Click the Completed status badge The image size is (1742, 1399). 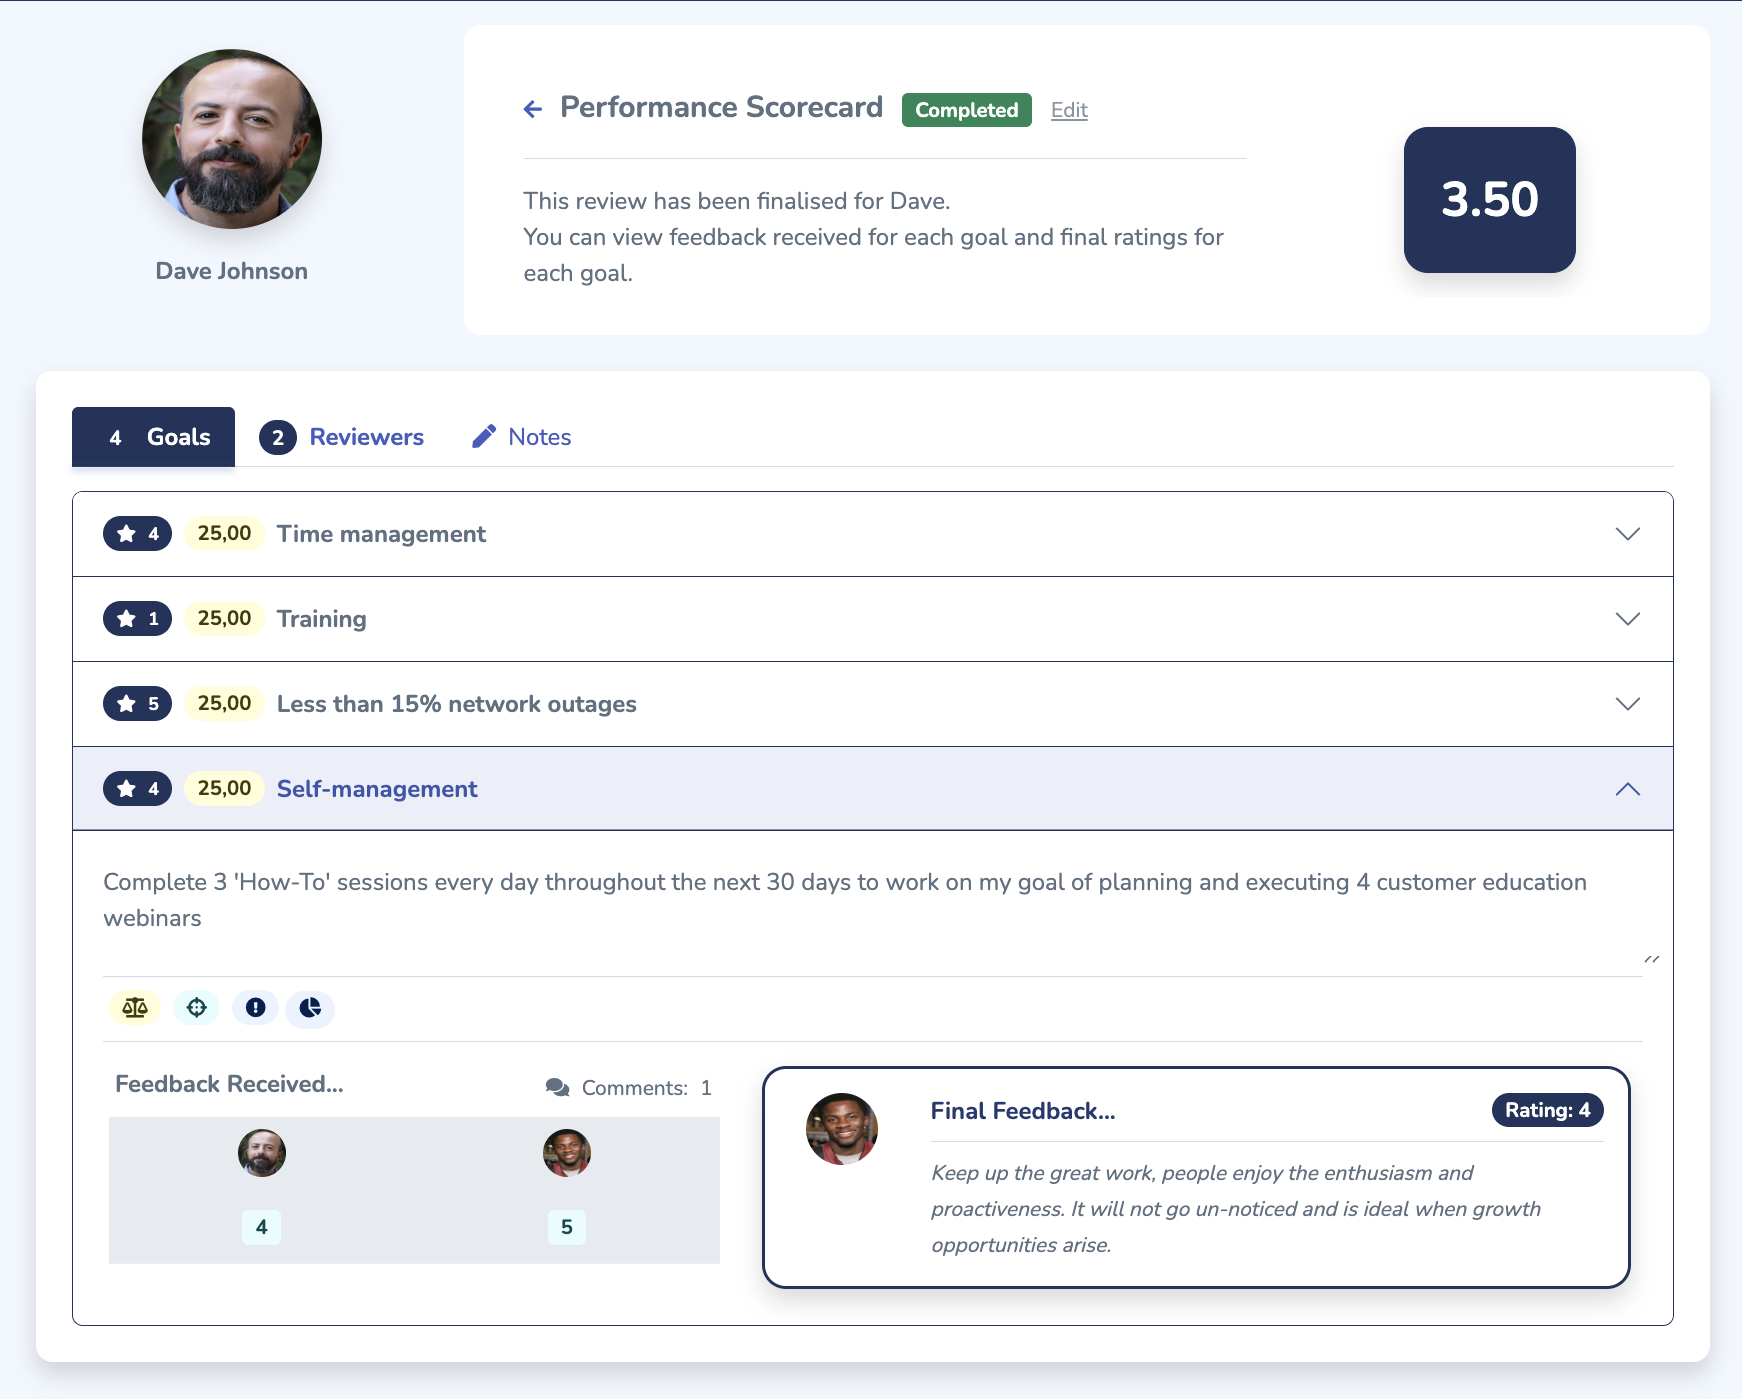(967, 110)
